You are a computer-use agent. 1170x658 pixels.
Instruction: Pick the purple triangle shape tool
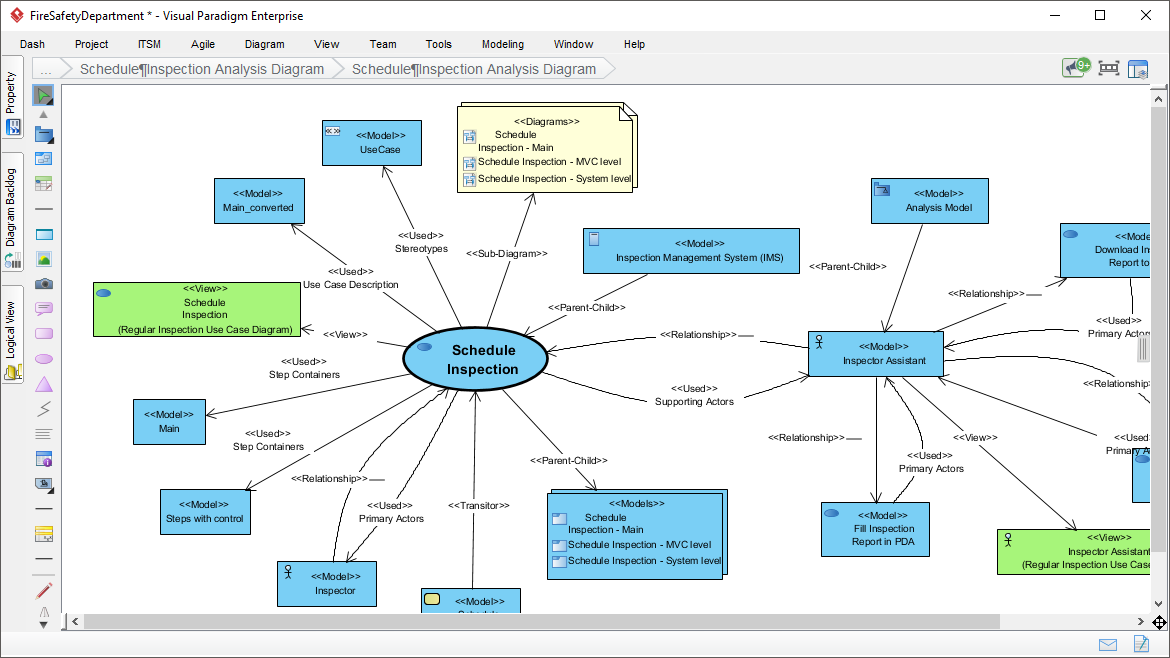(44, 384)
